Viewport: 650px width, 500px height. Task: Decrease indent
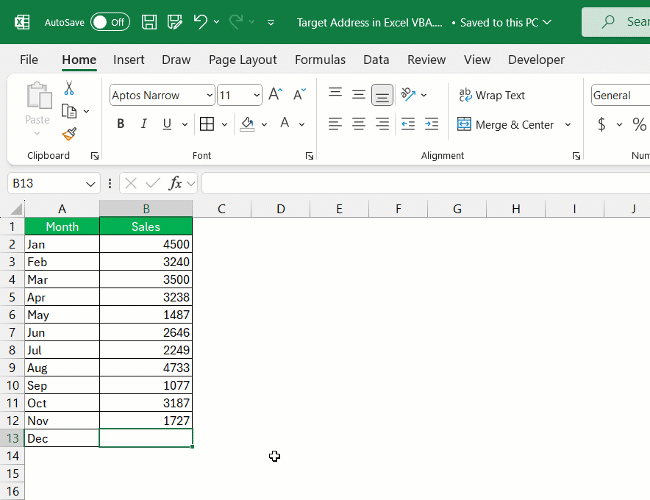[408, 124]
